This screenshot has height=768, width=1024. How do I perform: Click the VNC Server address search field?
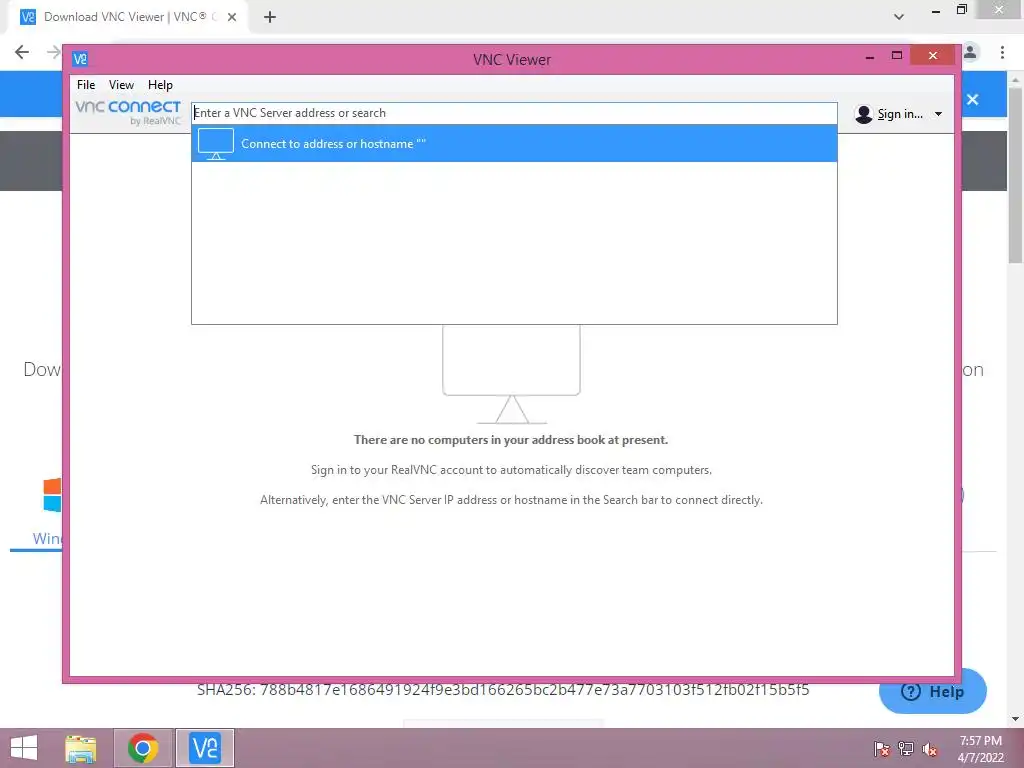[x=514, y=113]
